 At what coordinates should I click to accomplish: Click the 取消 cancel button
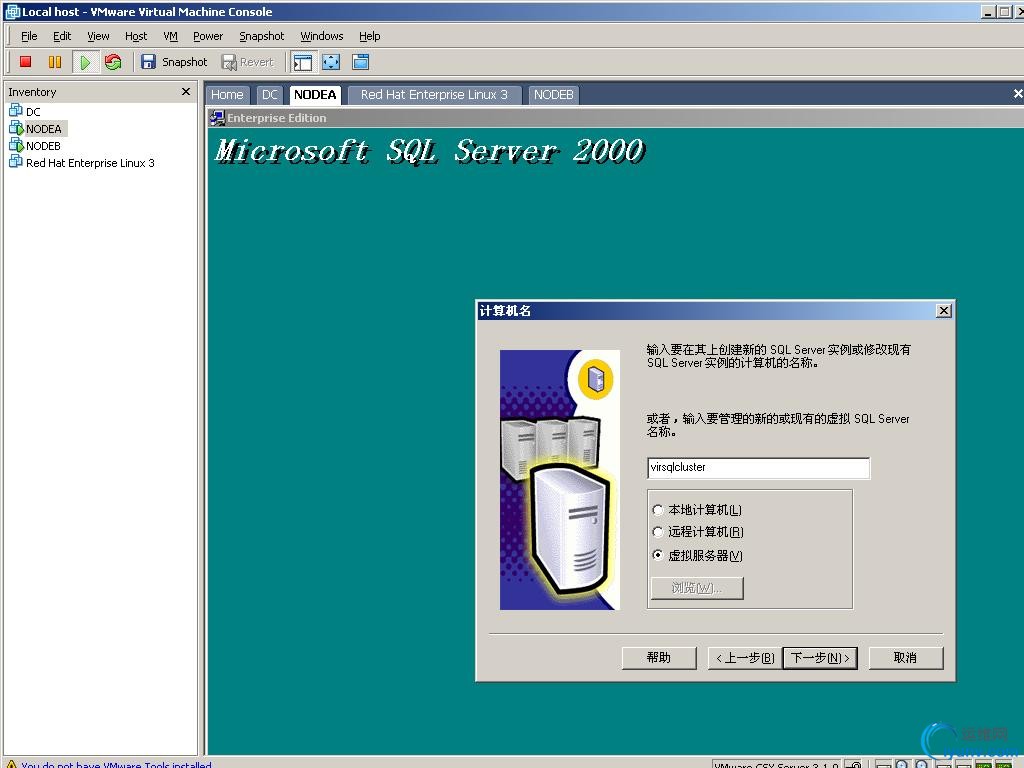pyautogui.click(x=906, y=658)
